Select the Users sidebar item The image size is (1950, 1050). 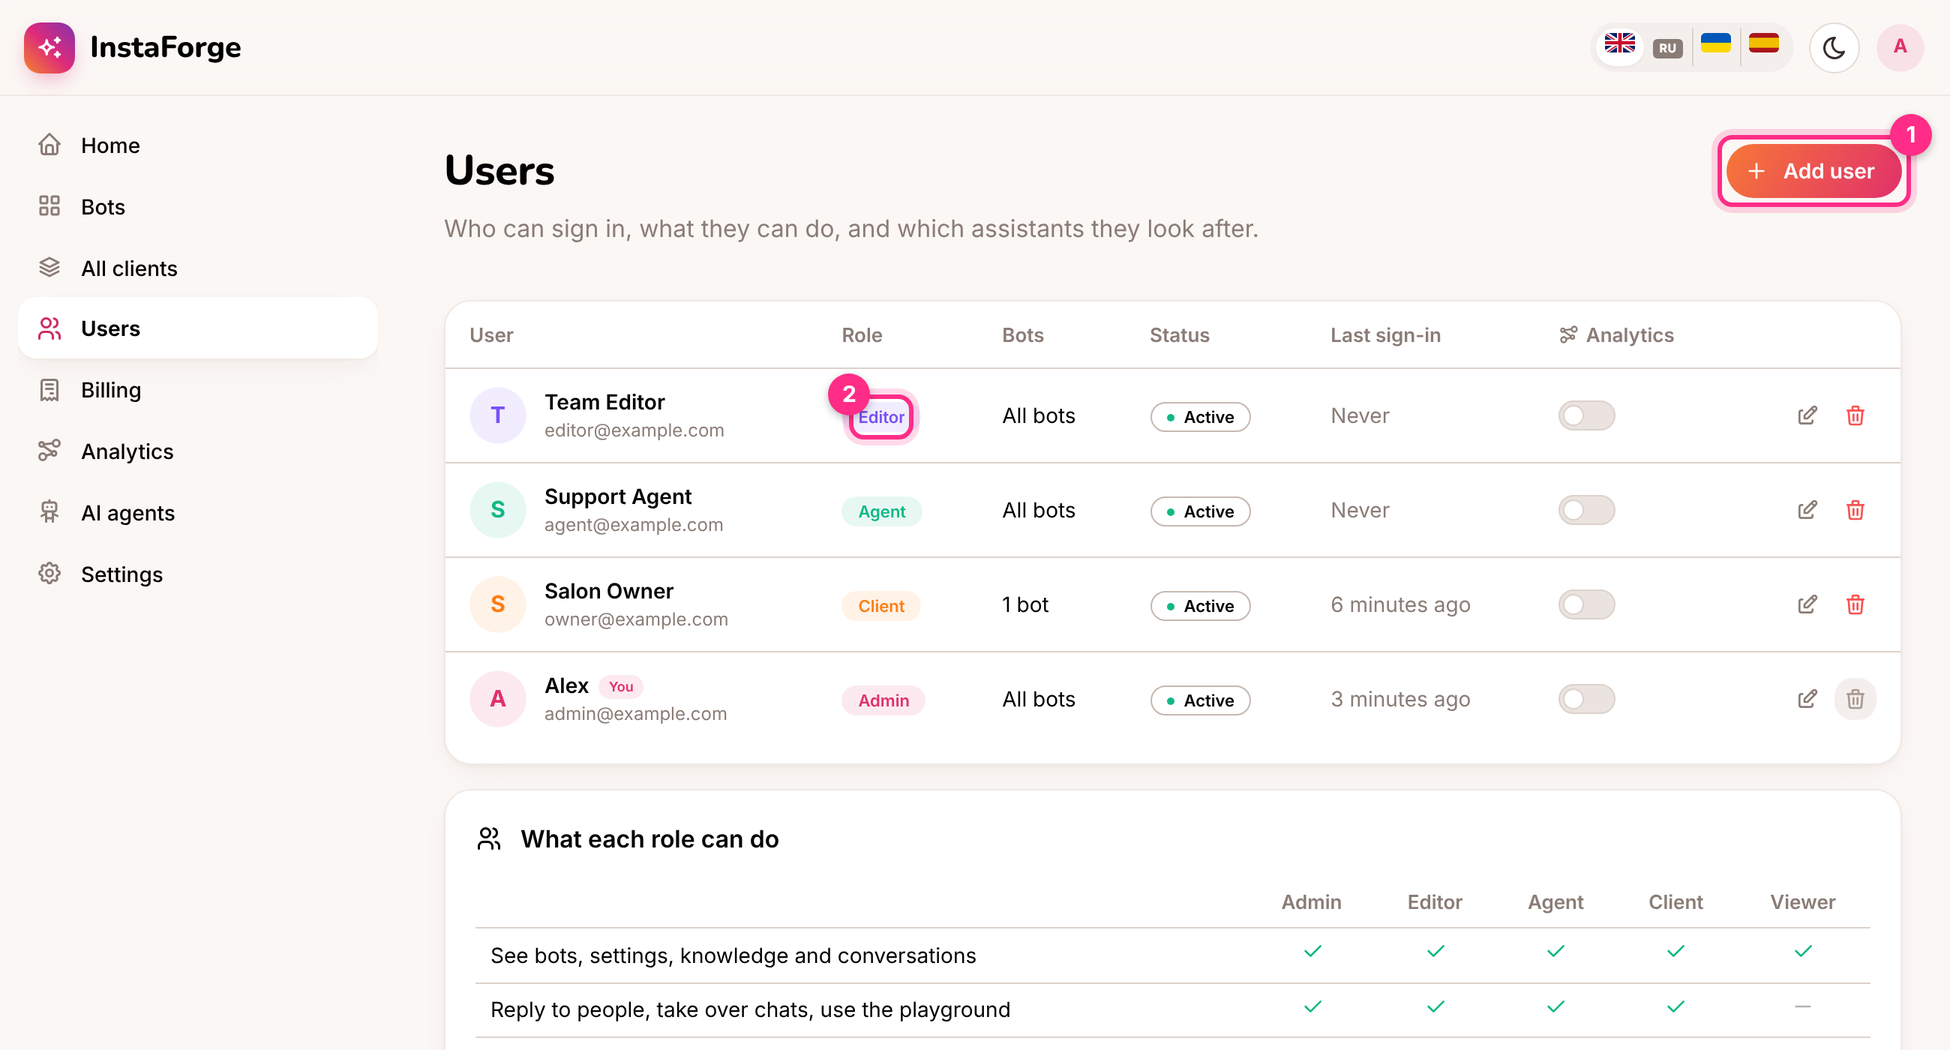198,328
